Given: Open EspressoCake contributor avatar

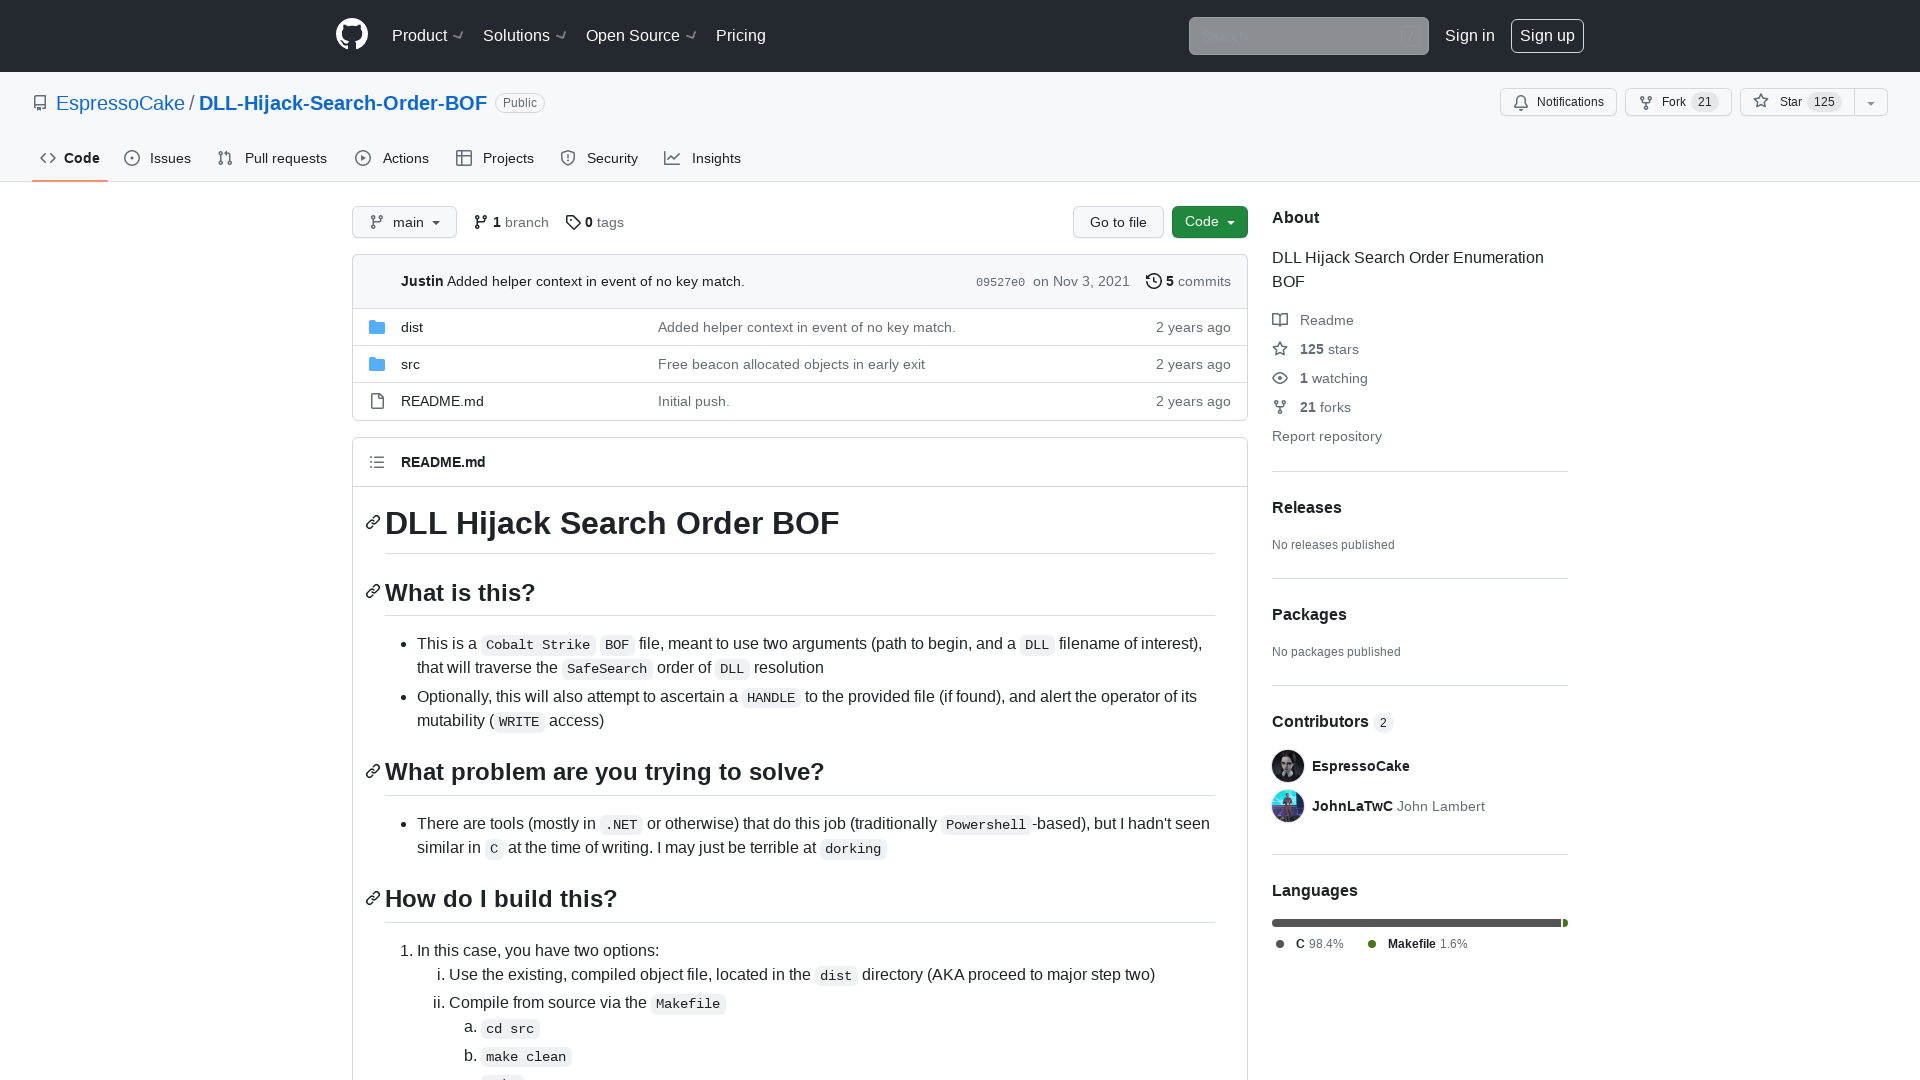Looking at the screenshot, I should (x=1288, y=766).
